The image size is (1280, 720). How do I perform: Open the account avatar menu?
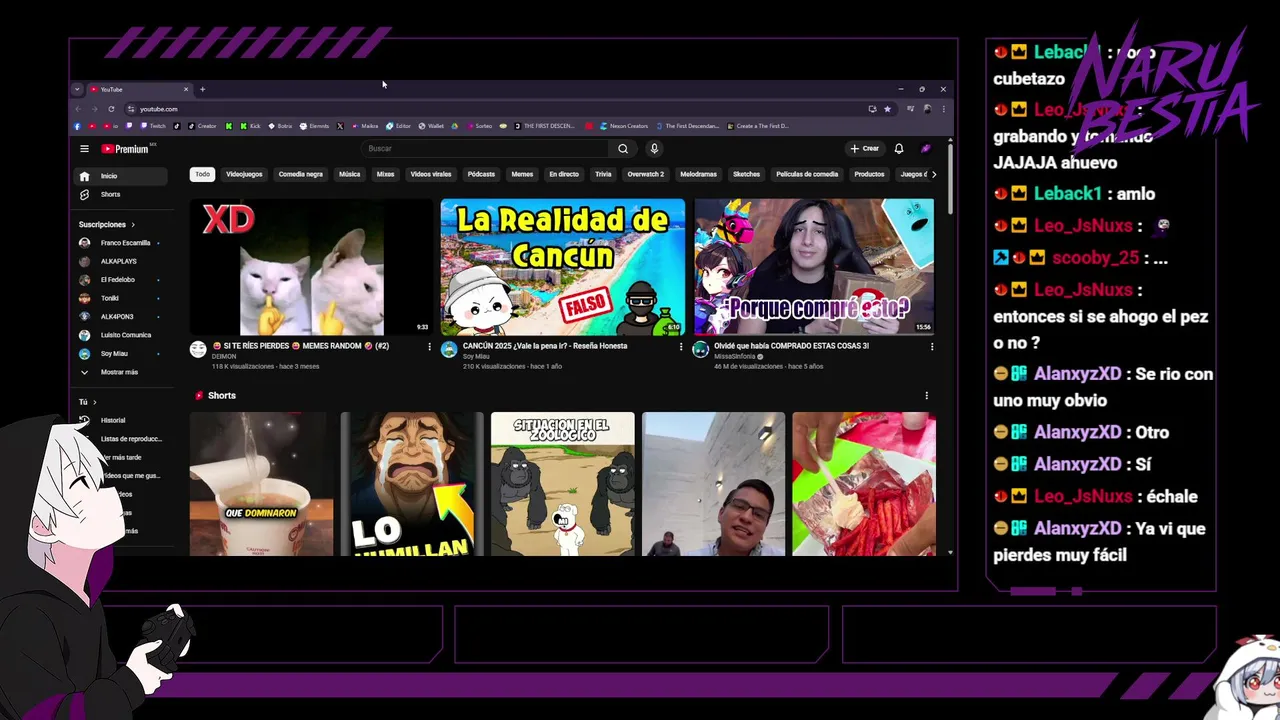pyautogui.click(x=926, y=149)
